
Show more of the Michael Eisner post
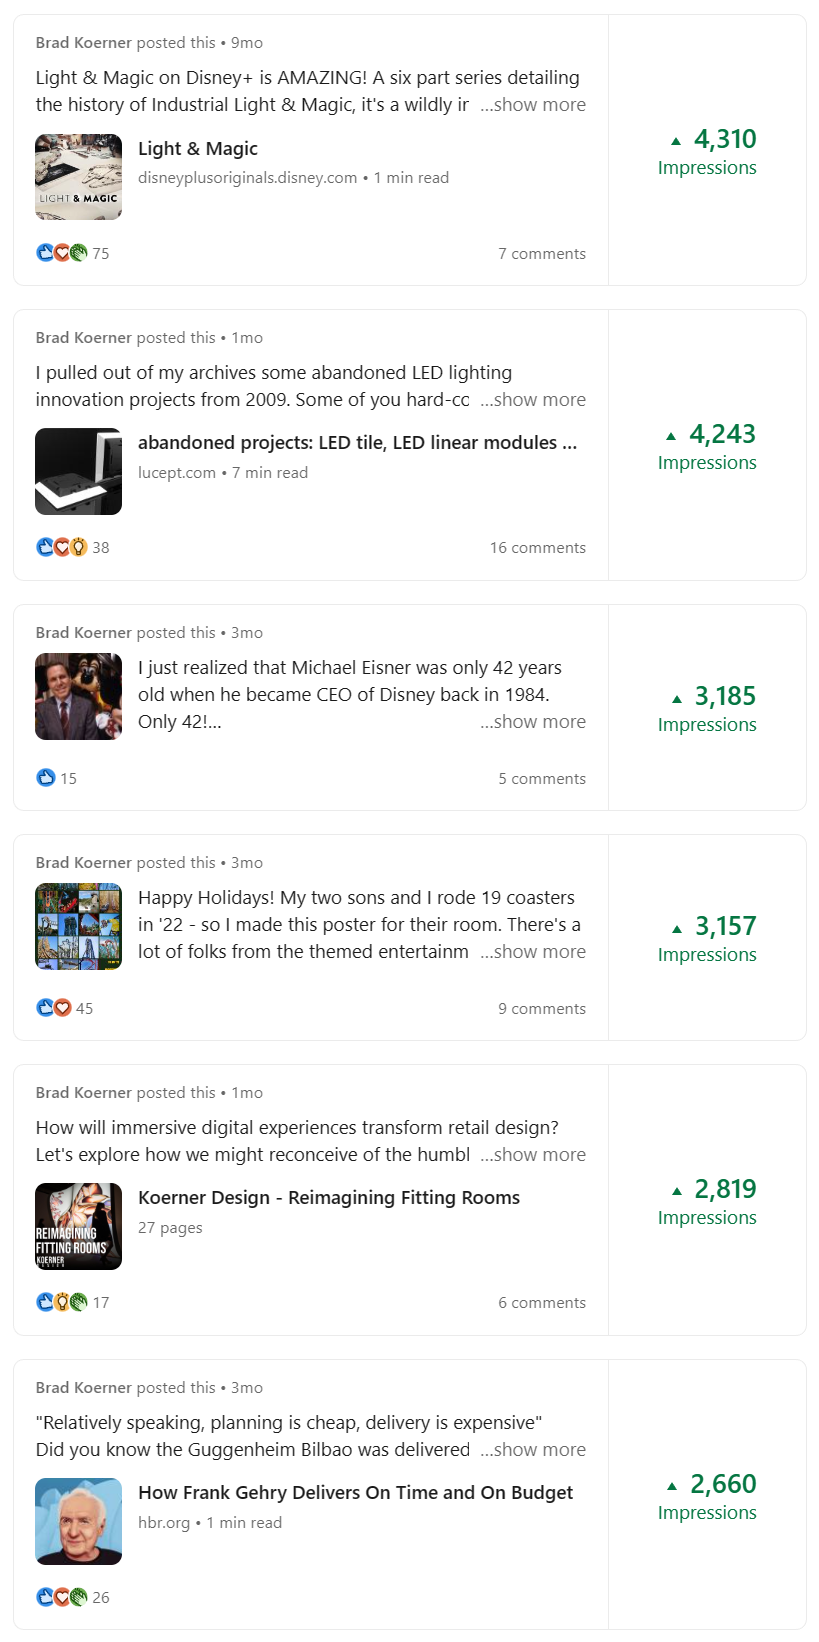click(533, 722)
